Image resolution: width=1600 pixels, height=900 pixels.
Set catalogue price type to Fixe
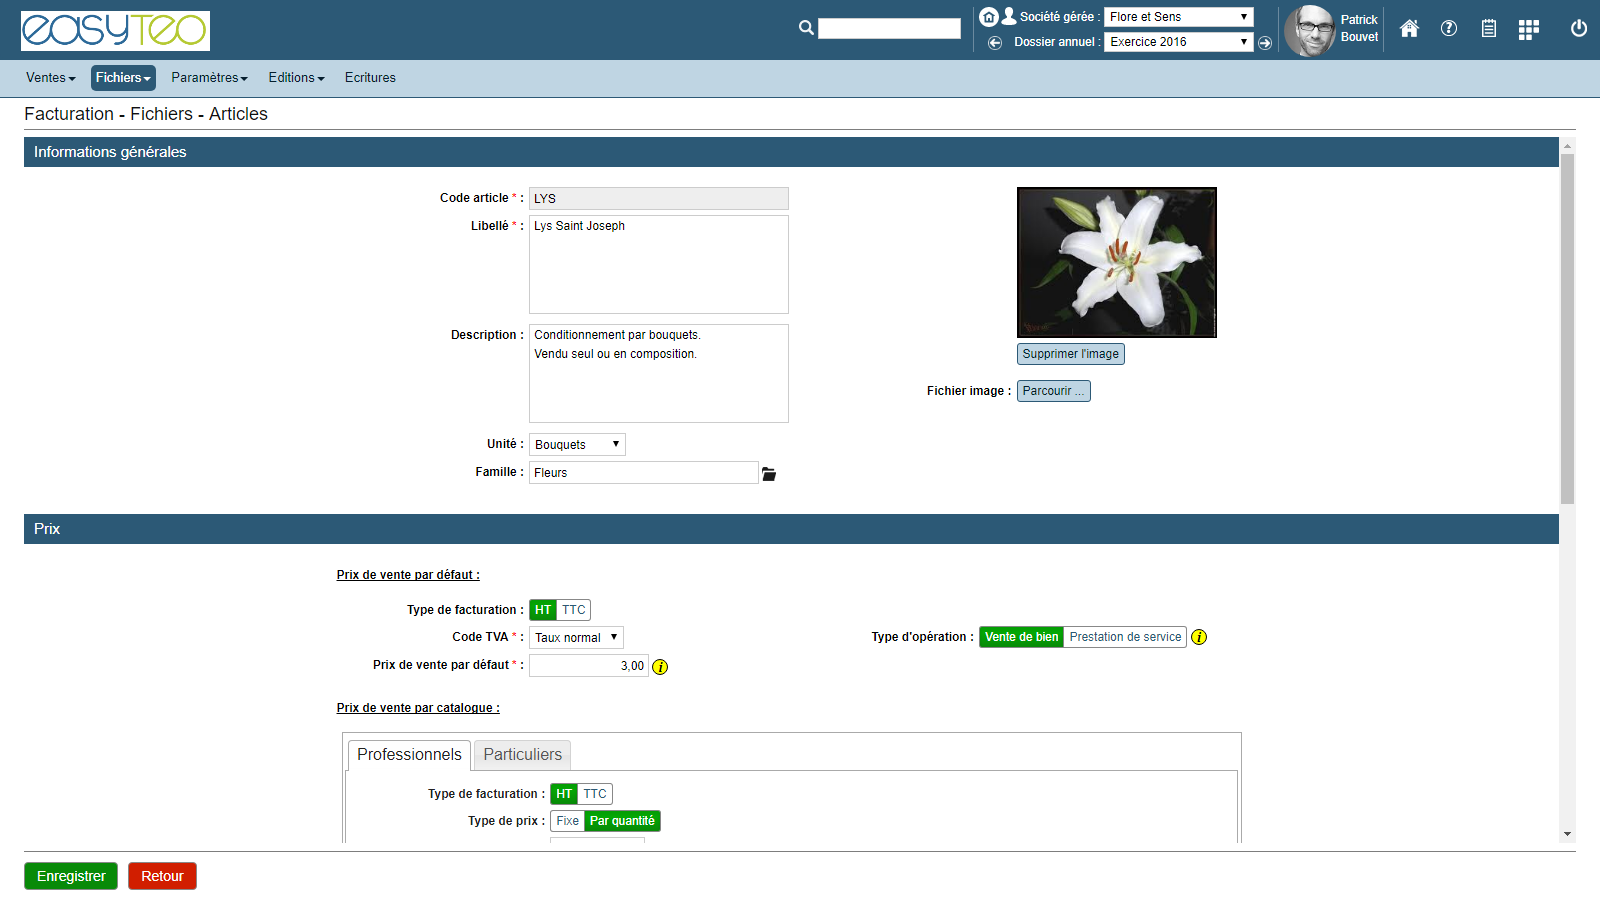click(x=567, y=821)
